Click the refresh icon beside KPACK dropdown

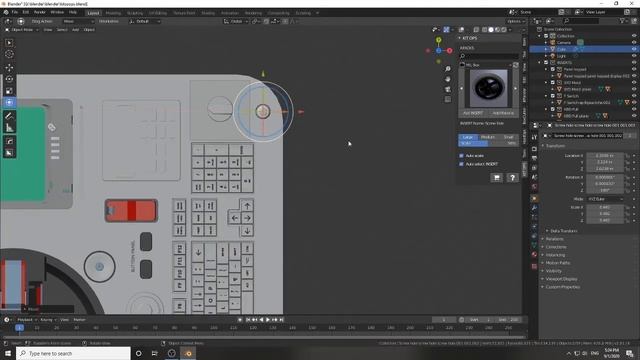[x=516, y=65]
